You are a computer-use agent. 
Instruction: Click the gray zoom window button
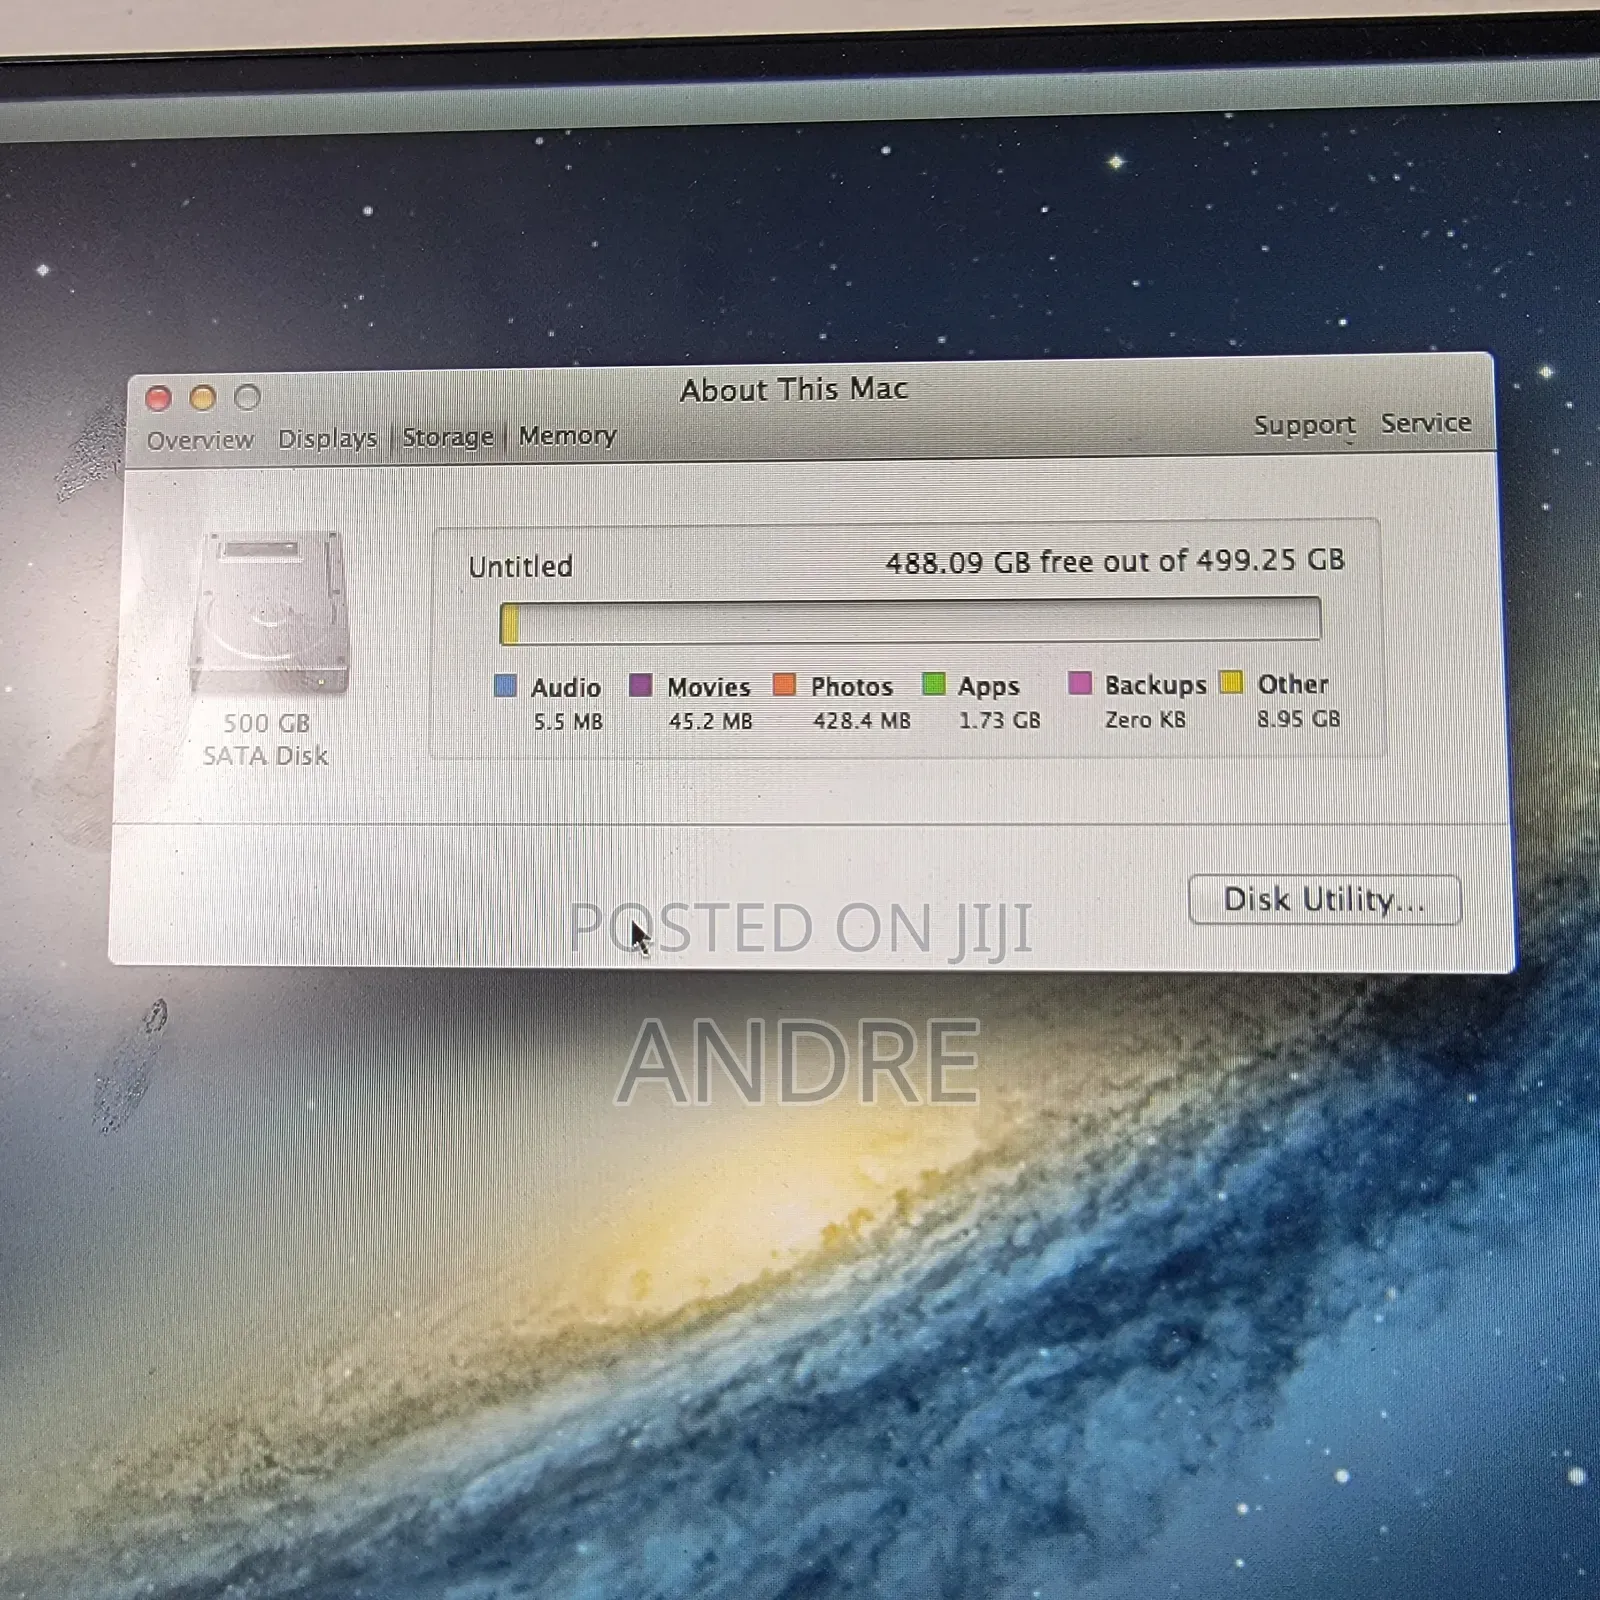(248, 397)
